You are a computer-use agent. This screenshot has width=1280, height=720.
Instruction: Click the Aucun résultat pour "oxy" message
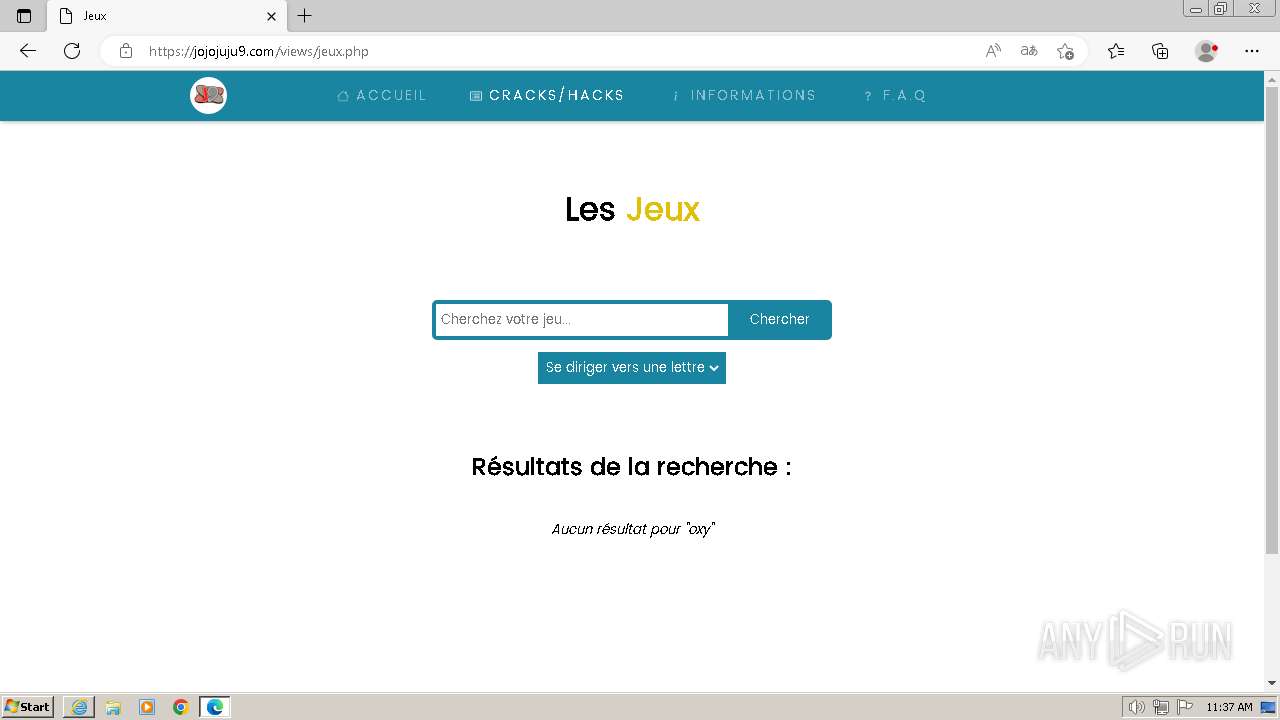point(633,529)
